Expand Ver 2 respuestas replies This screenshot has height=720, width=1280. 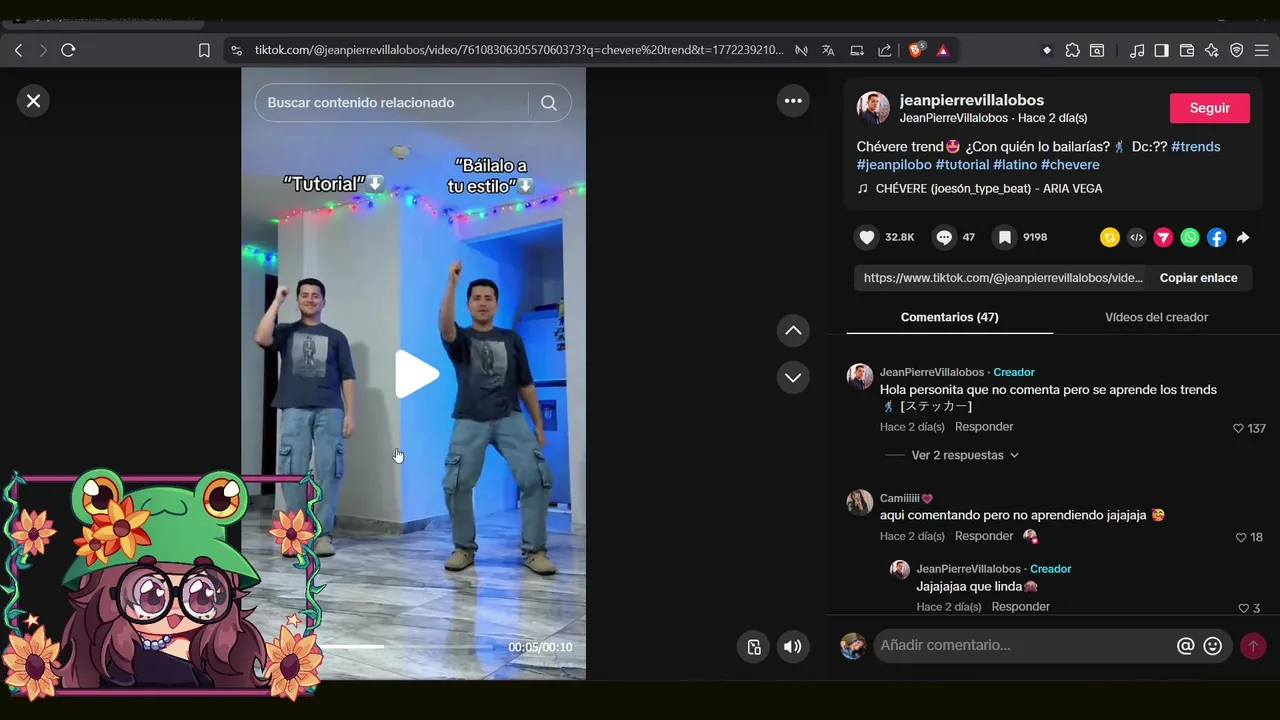965,455
